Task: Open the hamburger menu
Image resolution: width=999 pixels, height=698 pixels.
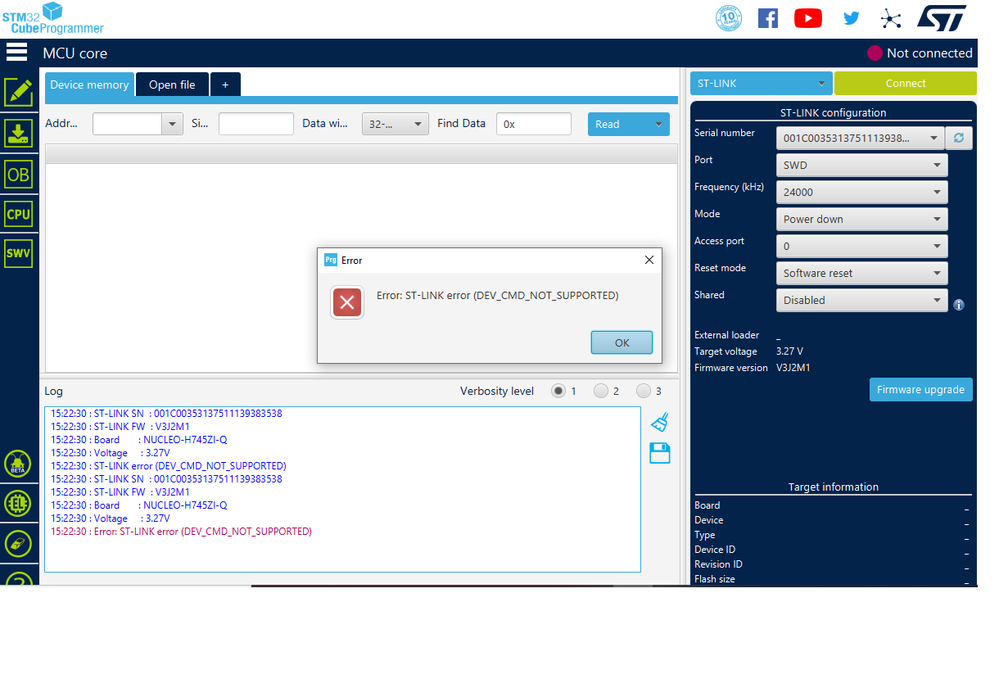Action: point(17,52)
